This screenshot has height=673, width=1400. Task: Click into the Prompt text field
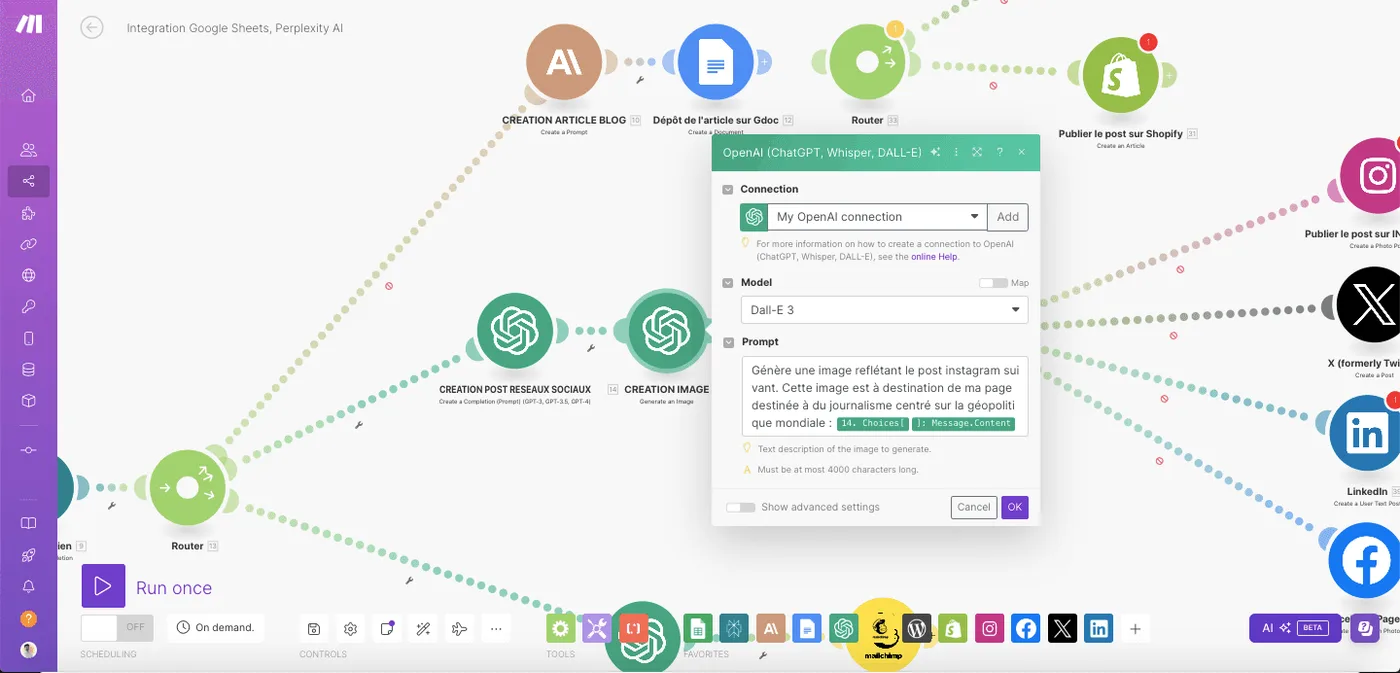[884, 396]
